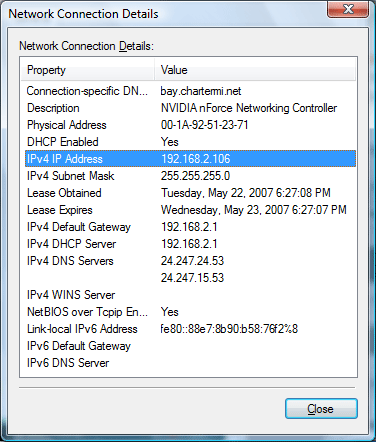
Task: Click the Close button
Action: pos(321,408)
